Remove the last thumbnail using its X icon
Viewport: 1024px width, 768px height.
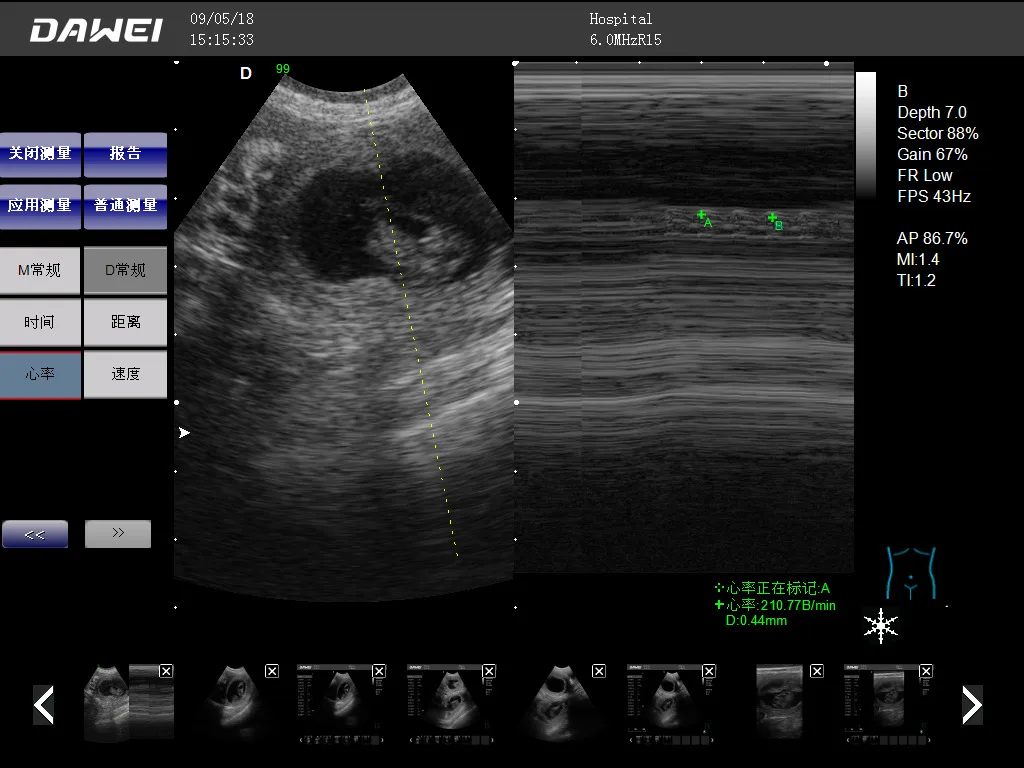click(x=926, y=671)
